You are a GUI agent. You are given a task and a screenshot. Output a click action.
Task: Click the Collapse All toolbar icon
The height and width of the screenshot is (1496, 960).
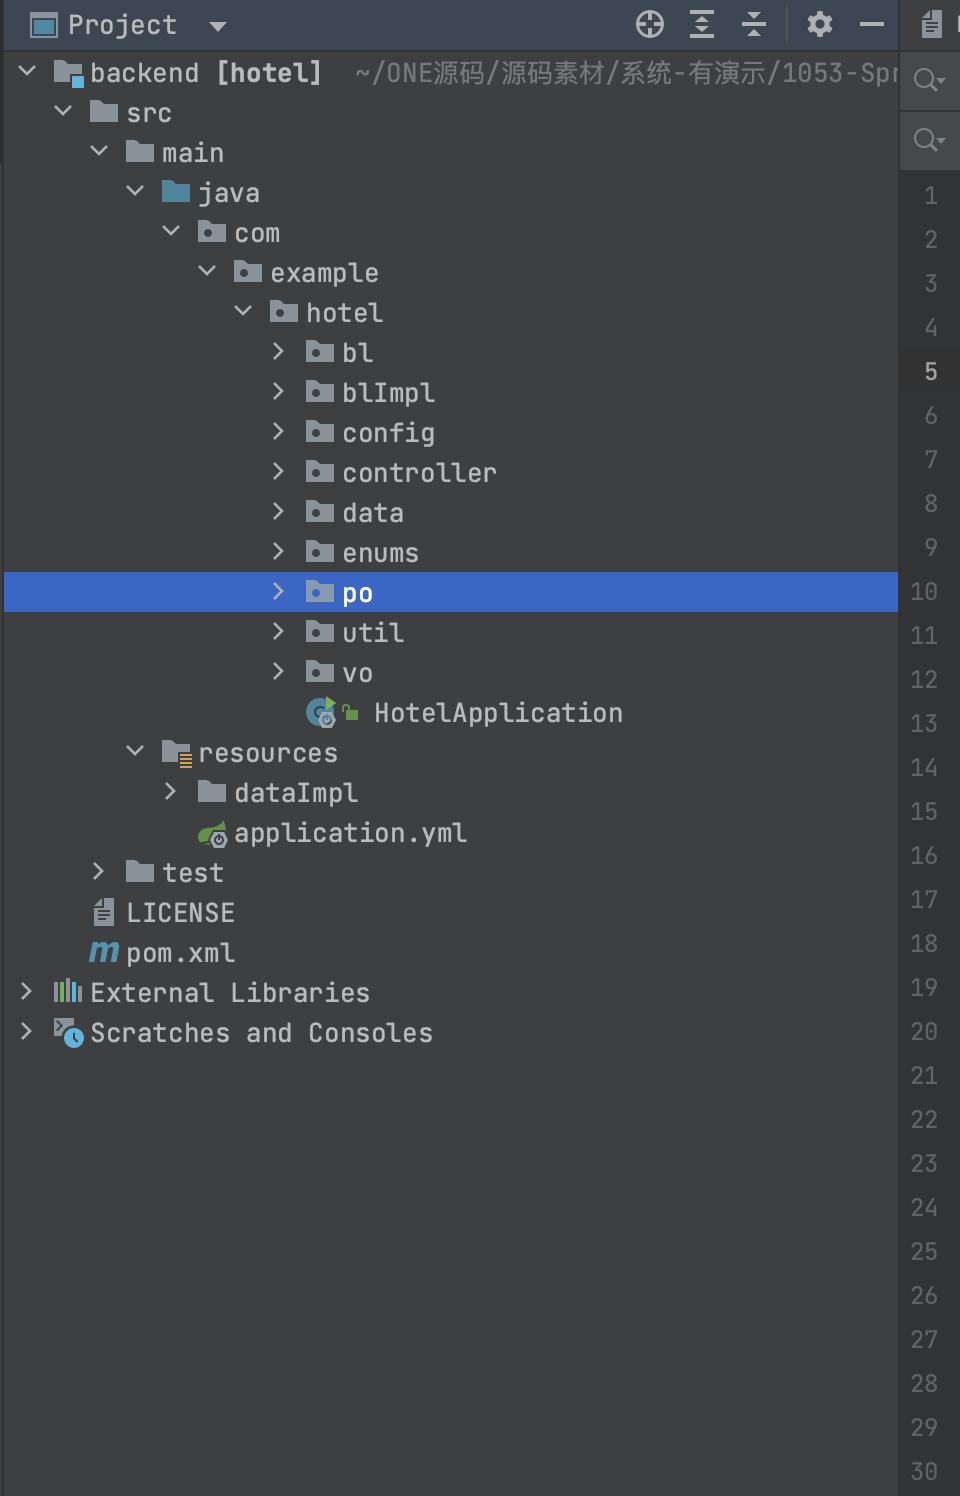click(x=754, y=24)
